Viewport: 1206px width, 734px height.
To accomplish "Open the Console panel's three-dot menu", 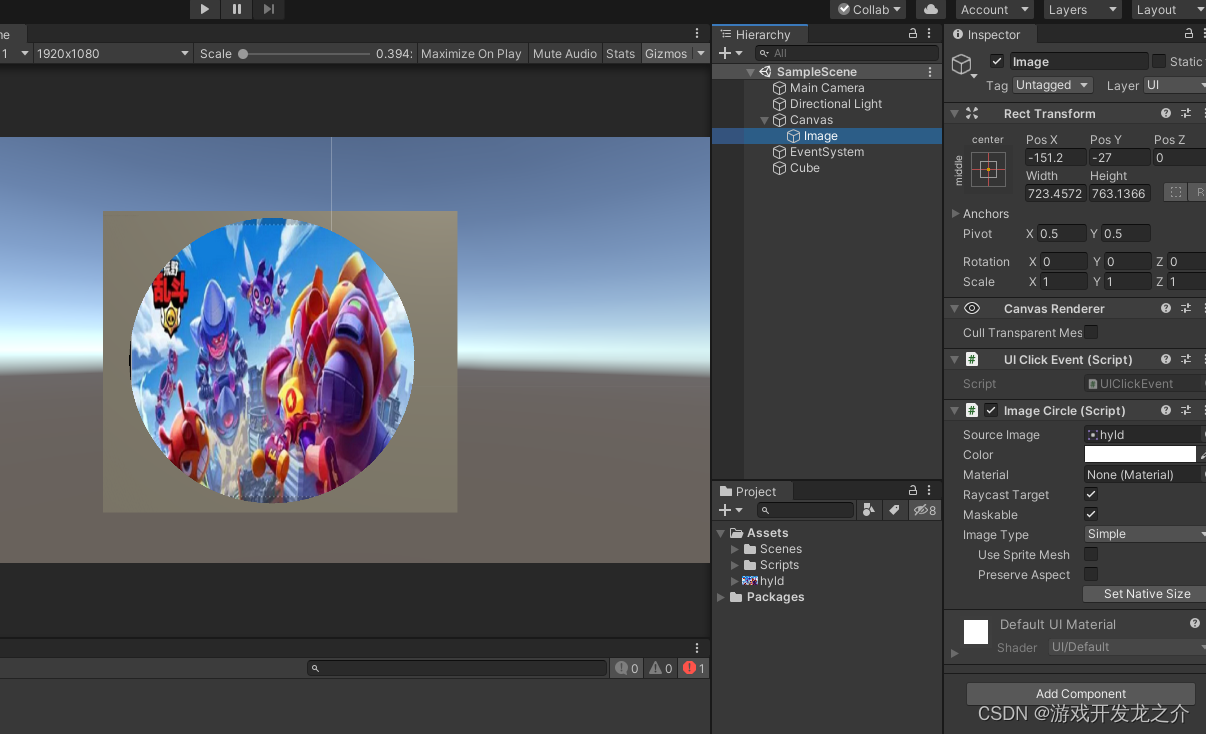I will [x=698, y=648].
